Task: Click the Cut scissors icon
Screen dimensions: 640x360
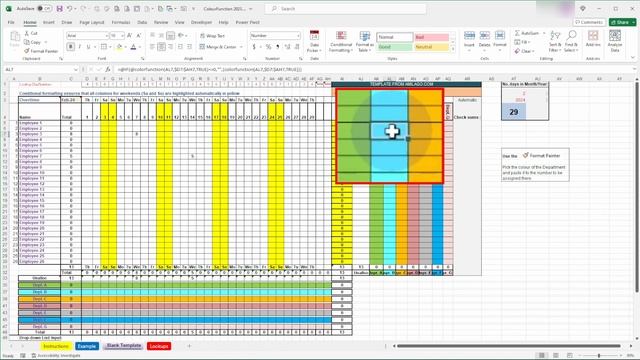Action: (x=27, y=33)
